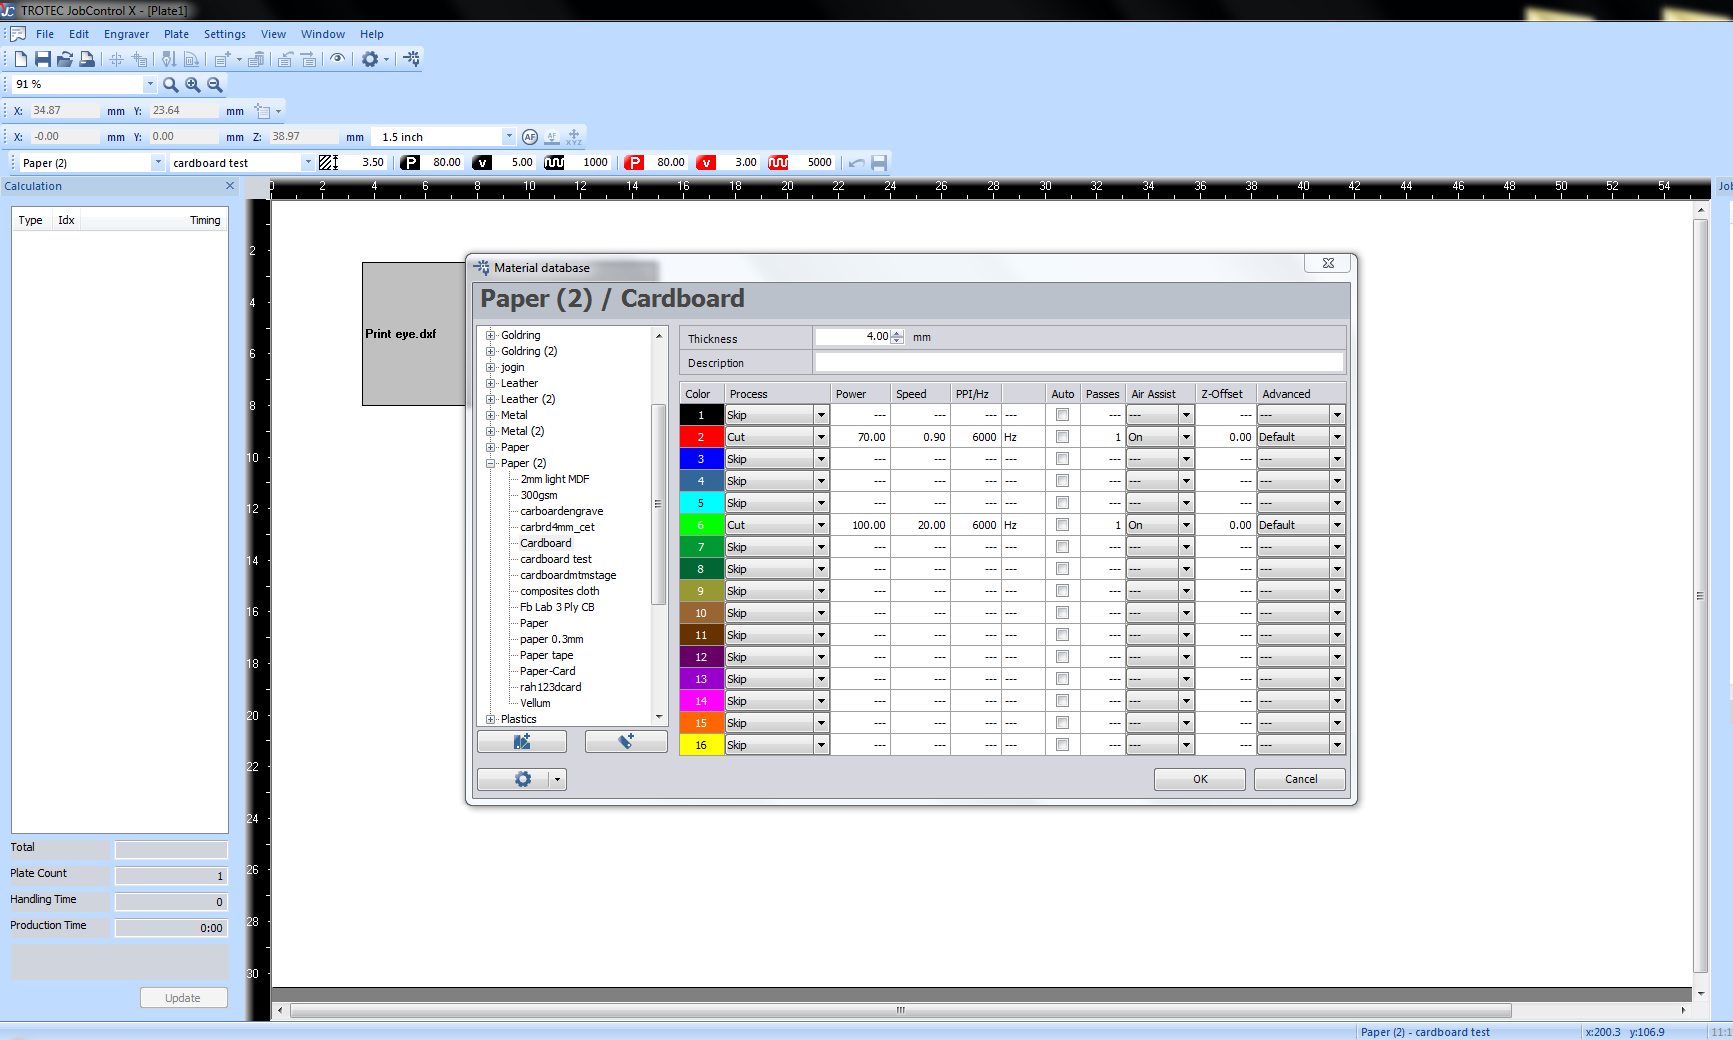Collapse the Paper (2) material group
This screenshot has width=1733, height=1040.
pos(491,463)
